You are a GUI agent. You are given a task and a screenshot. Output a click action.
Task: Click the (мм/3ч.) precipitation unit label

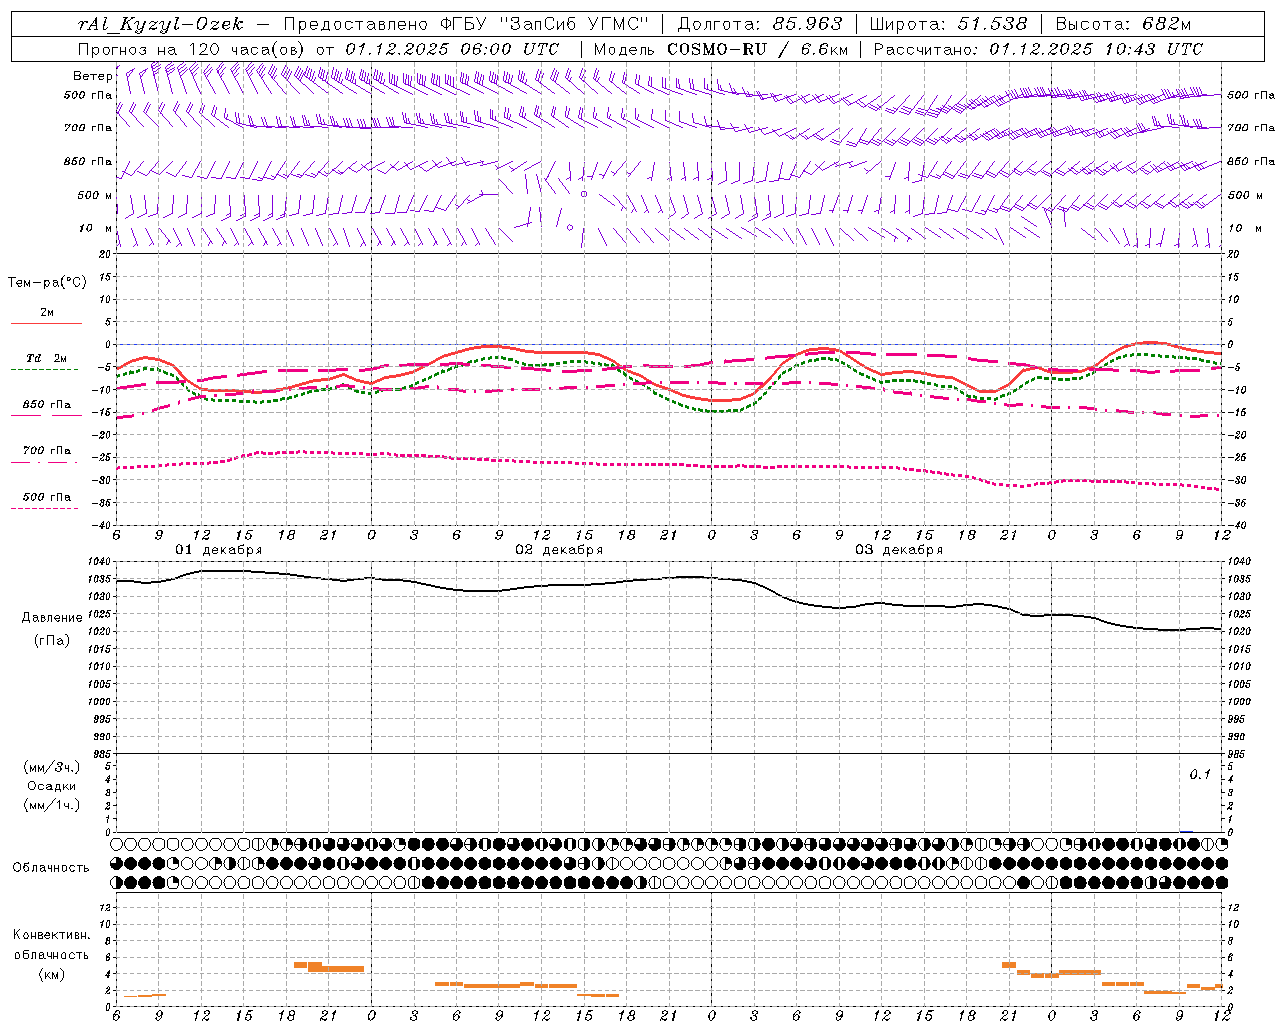click(x=52, y=767)
